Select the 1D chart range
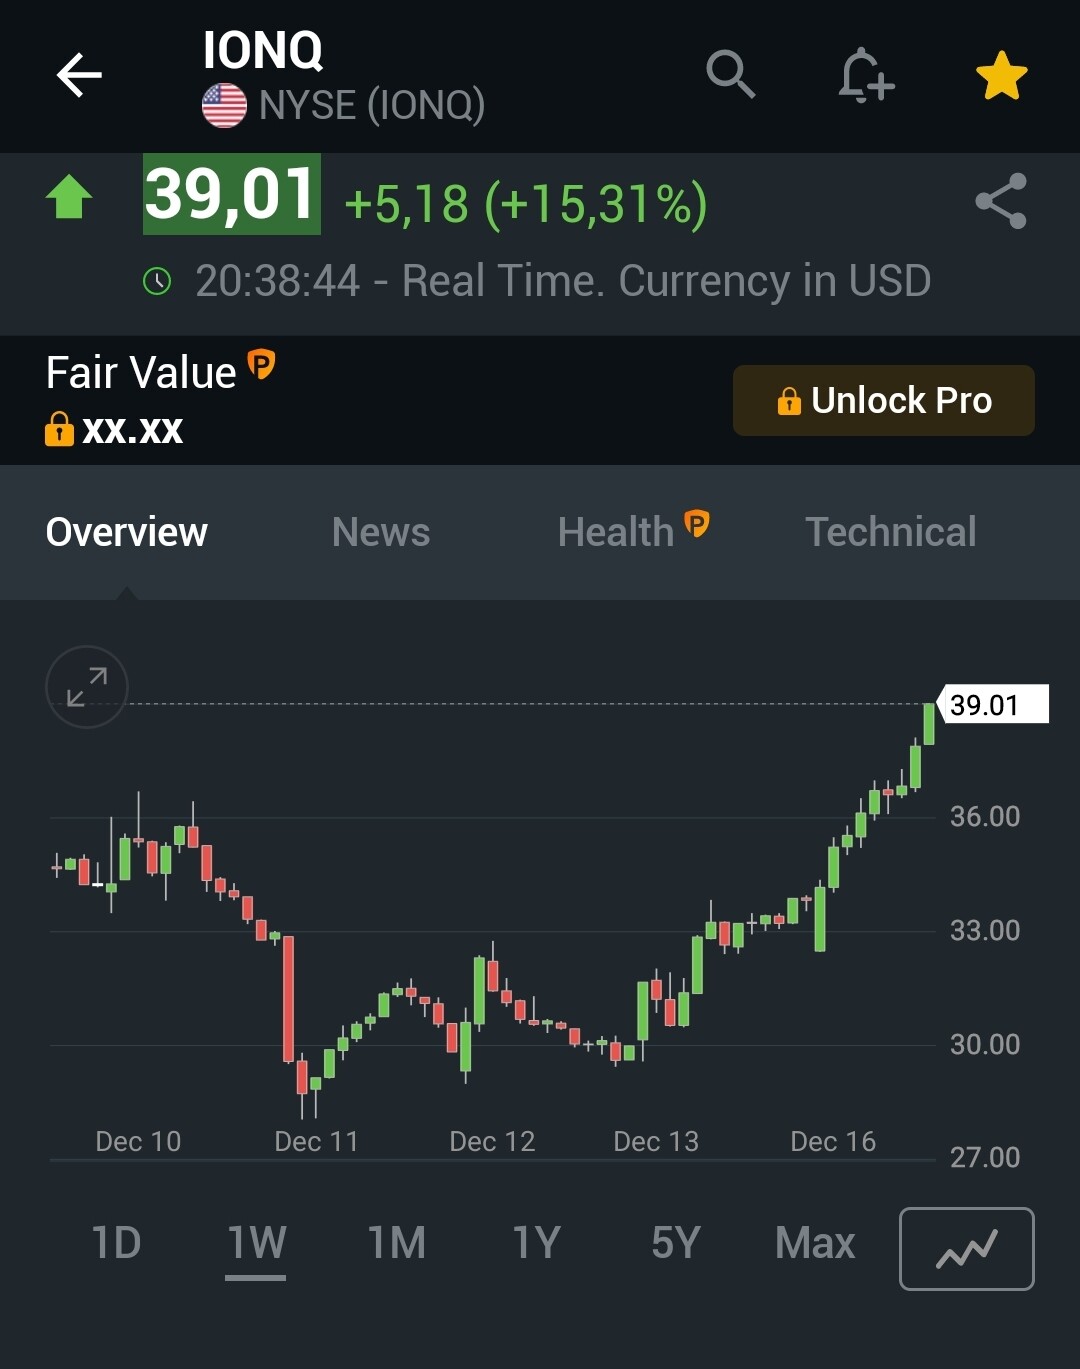 [116, 1243]
